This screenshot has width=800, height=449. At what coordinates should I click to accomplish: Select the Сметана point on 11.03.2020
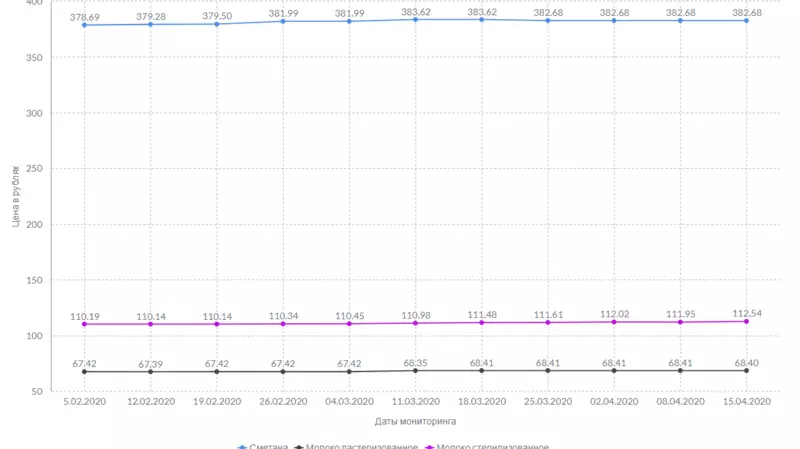[x=415, y=19]
